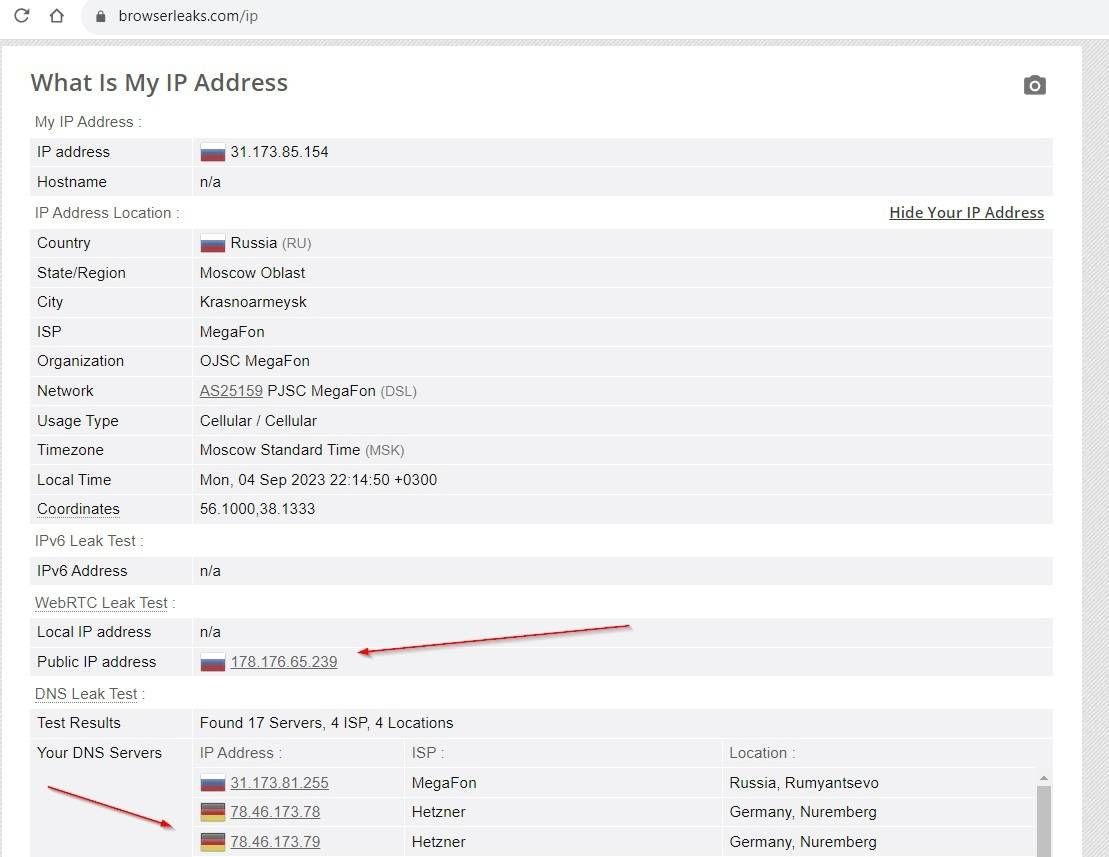Click the WebRTC Leak Test heading link

click(101, 603)
